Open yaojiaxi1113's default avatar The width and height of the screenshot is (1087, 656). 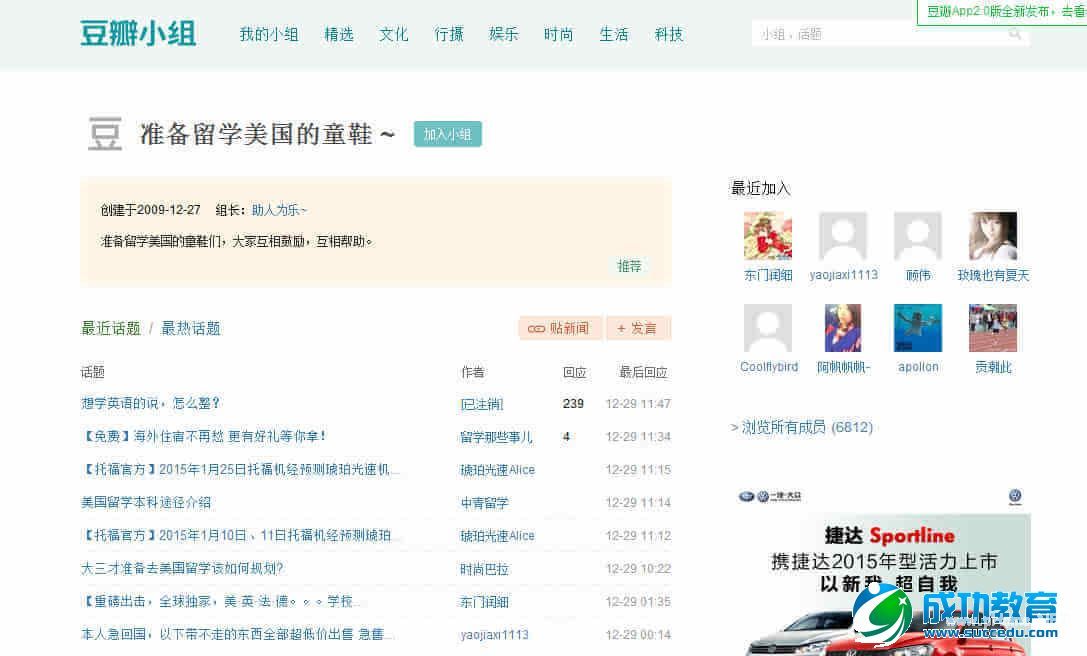point(843,236)
